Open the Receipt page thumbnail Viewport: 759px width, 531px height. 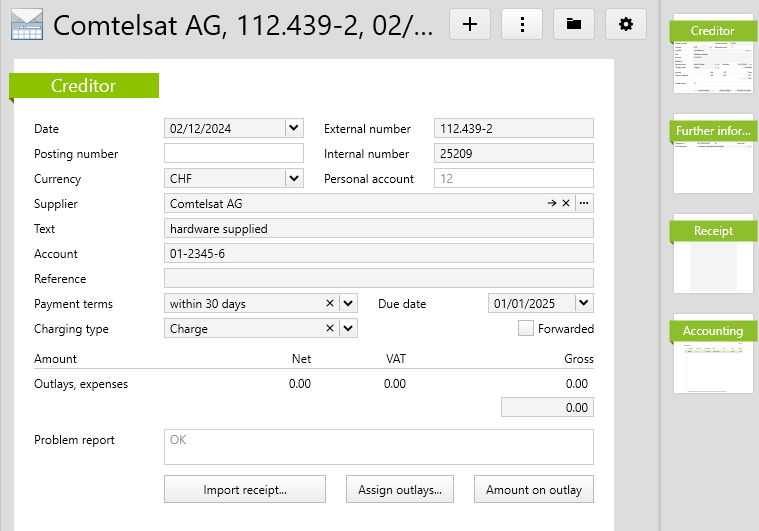(713, 254)
